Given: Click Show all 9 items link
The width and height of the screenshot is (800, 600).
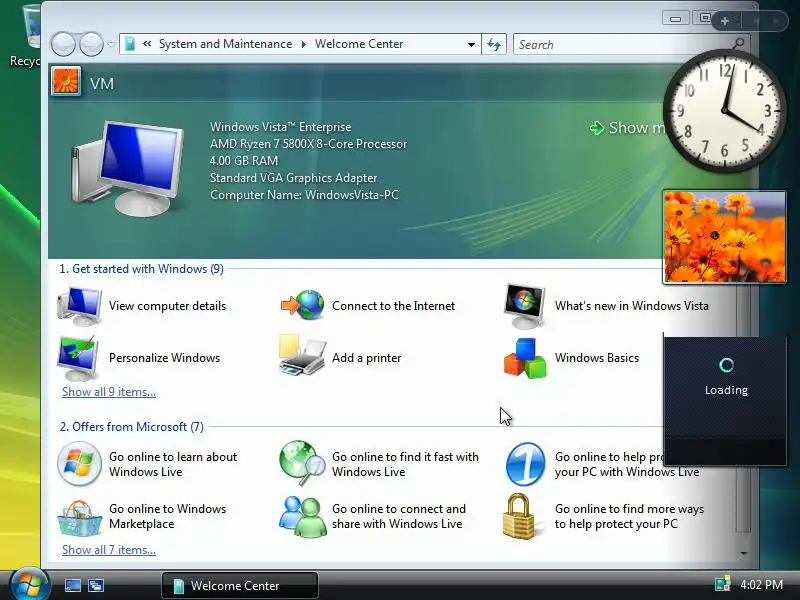Looking at the screenshot, I should 109,392.
